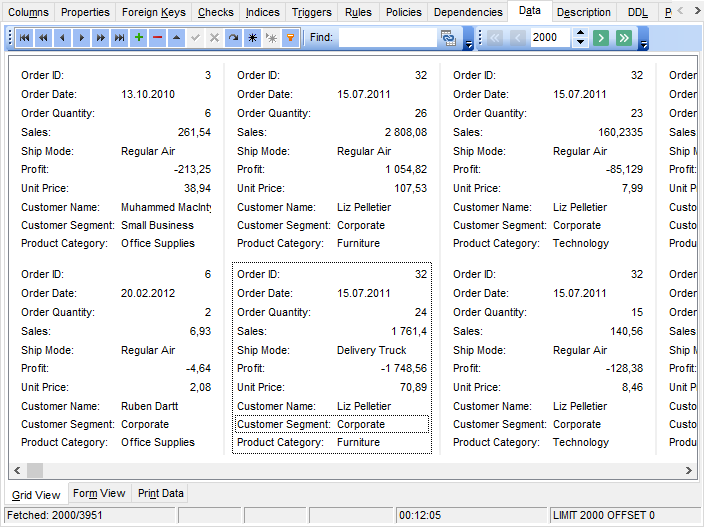This screenshot has height=527, width=704.
Task: Jump to the last record
Action: 120,38
